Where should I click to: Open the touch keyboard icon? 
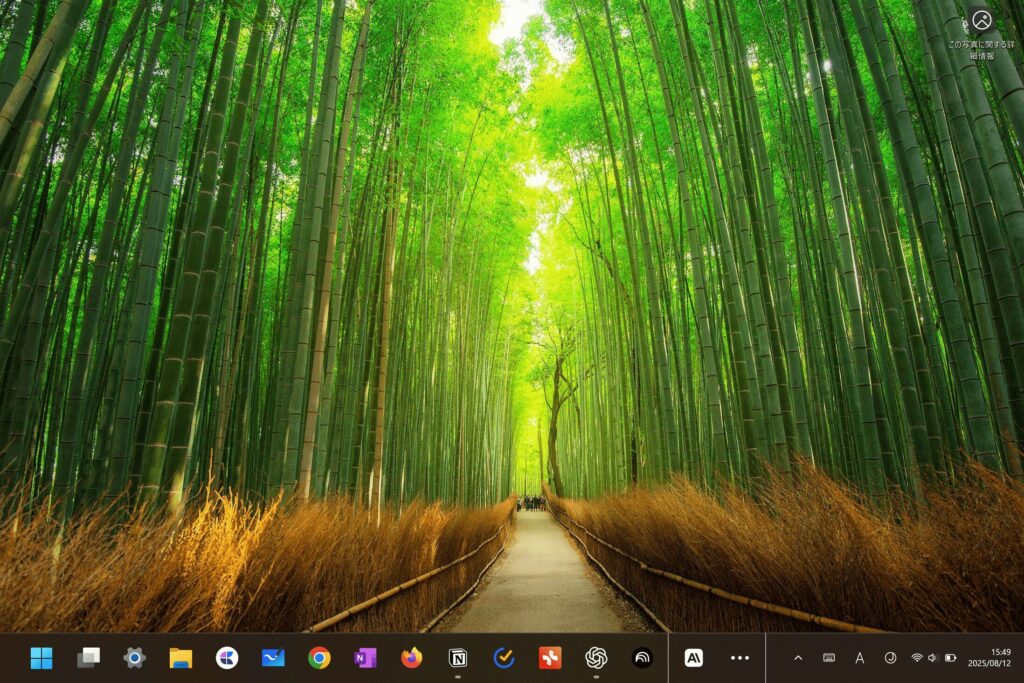[829, 657]
